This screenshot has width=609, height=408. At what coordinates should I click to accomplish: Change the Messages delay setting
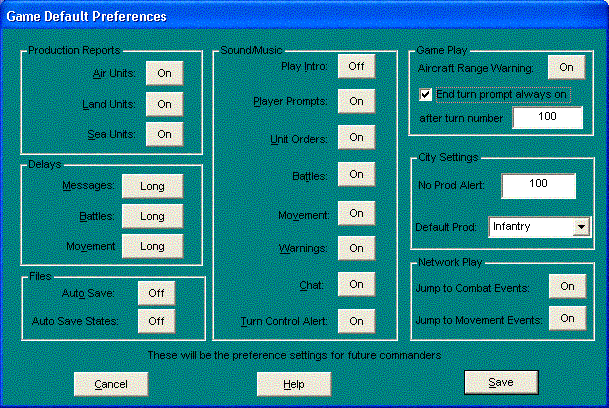click(x=152, y=186)
